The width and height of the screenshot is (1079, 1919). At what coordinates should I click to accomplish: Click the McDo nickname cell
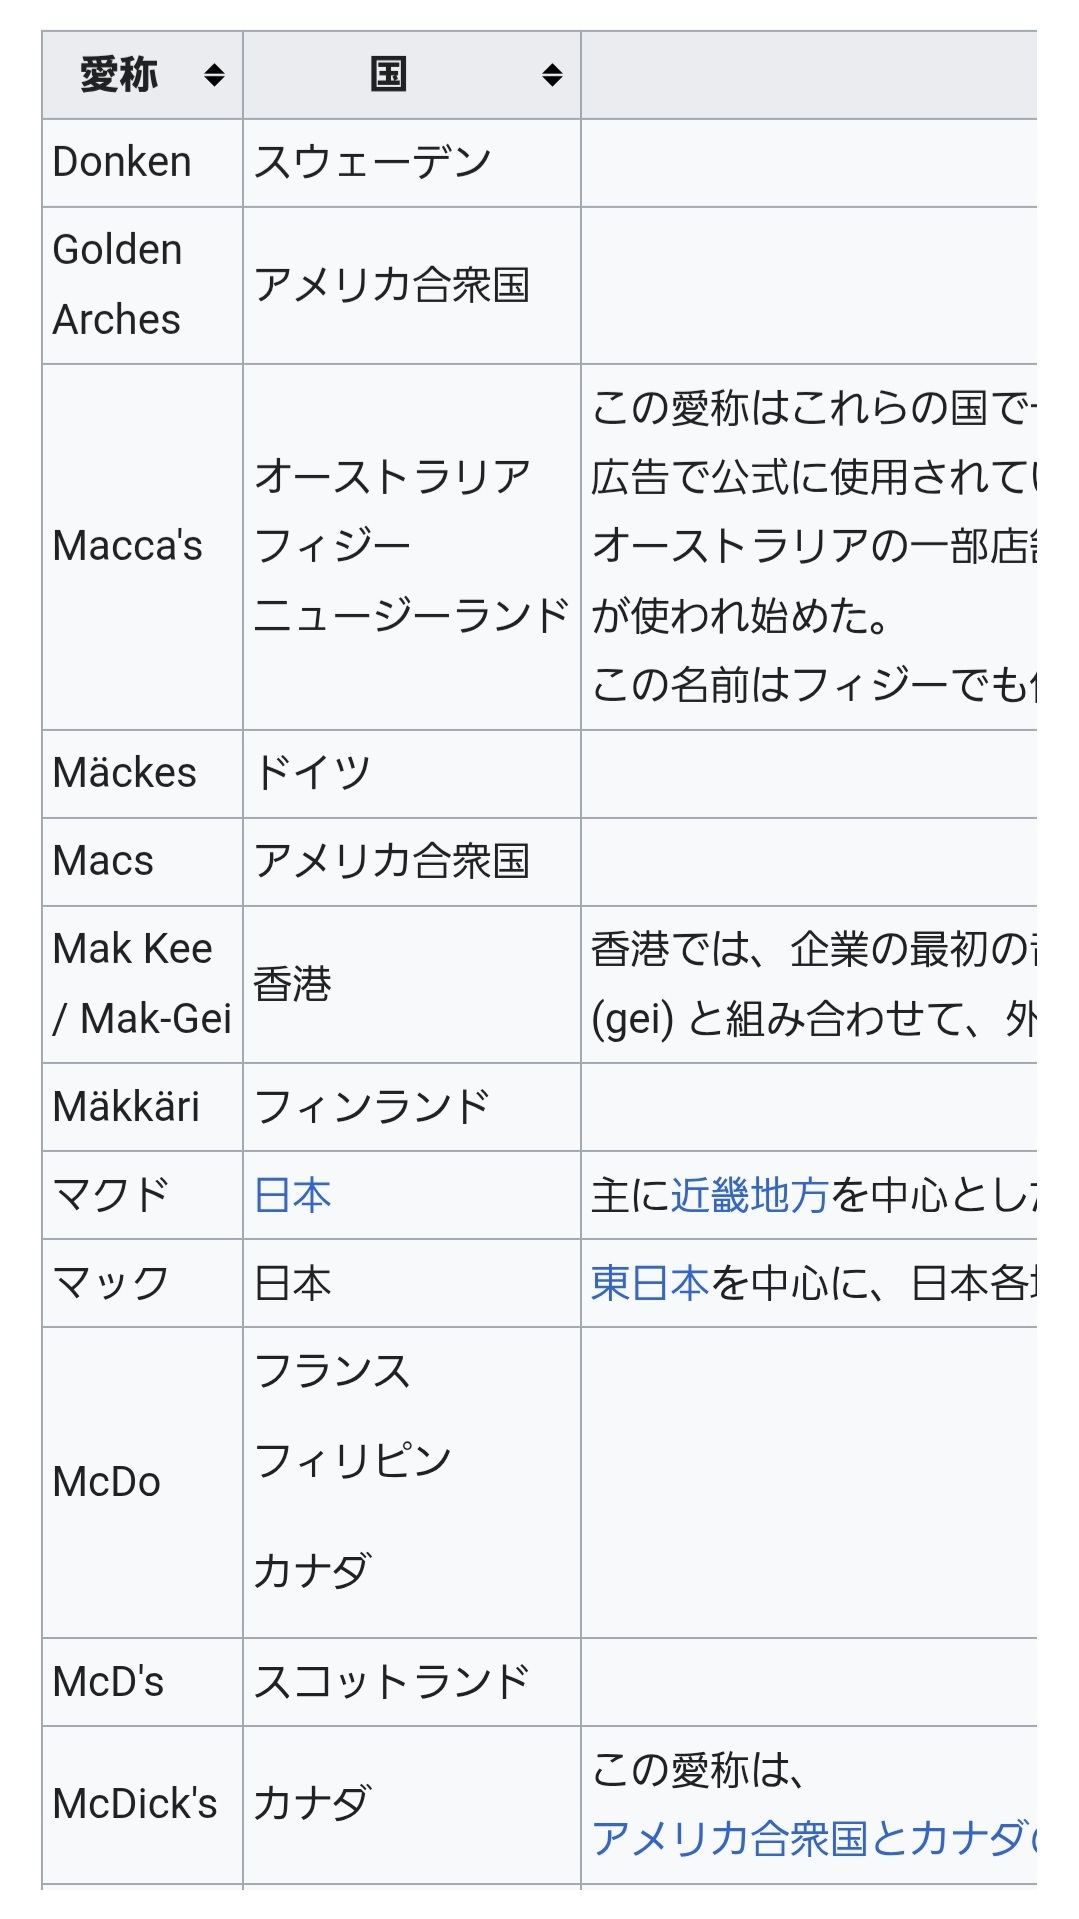pyautogui.click(x=107, y=1482)
